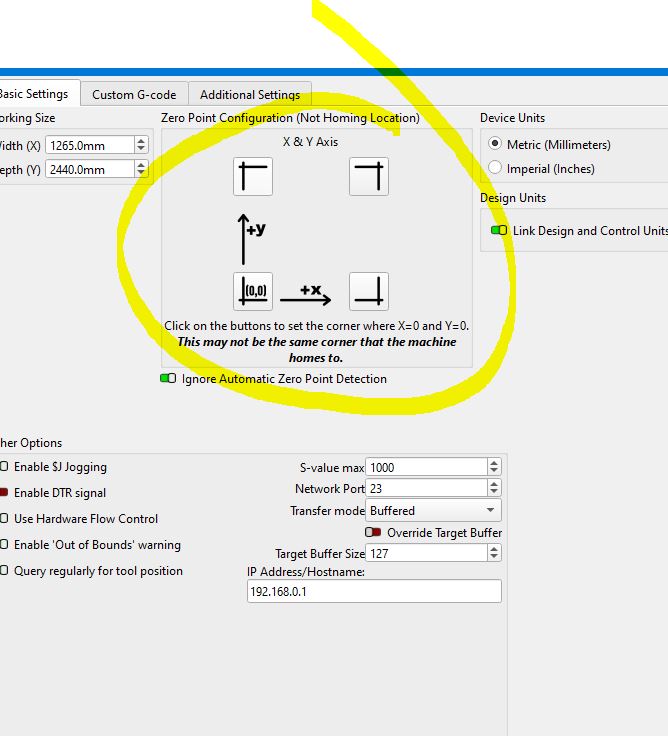Switch to the Custom G-code tab
Screen dimensions: 668x736
tap(134, 94)
